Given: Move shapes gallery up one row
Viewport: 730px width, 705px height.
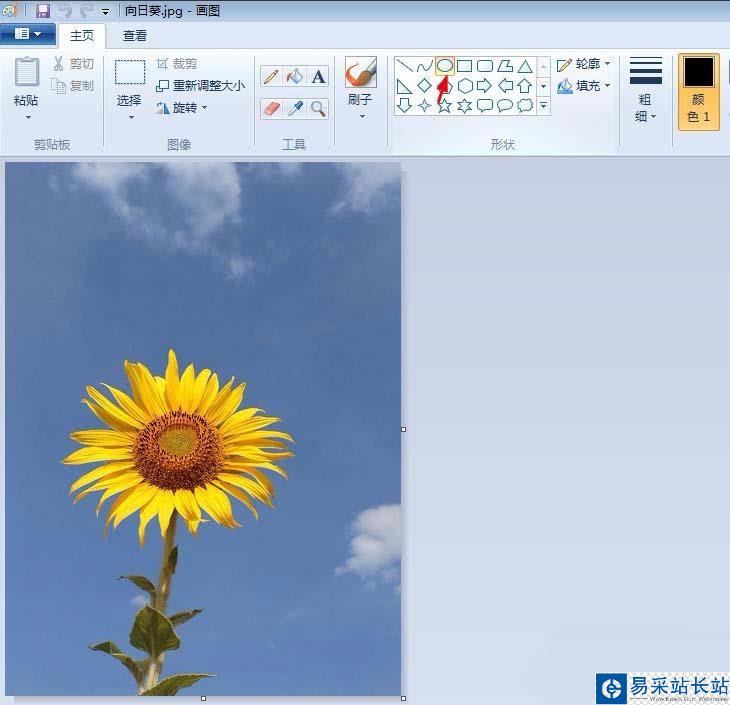Looking at the screenshot, I should tap(543, 67).
